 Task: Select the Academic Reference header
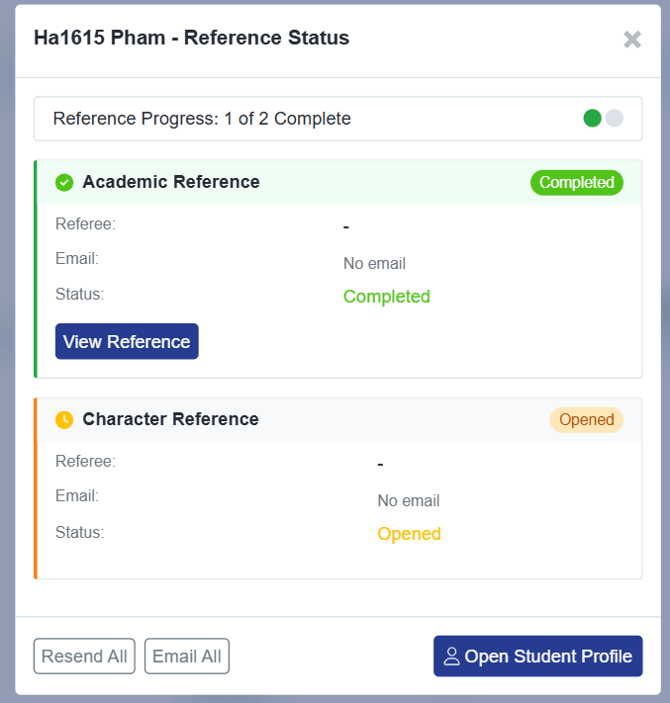pyautogui.click(x=339, y=182)
